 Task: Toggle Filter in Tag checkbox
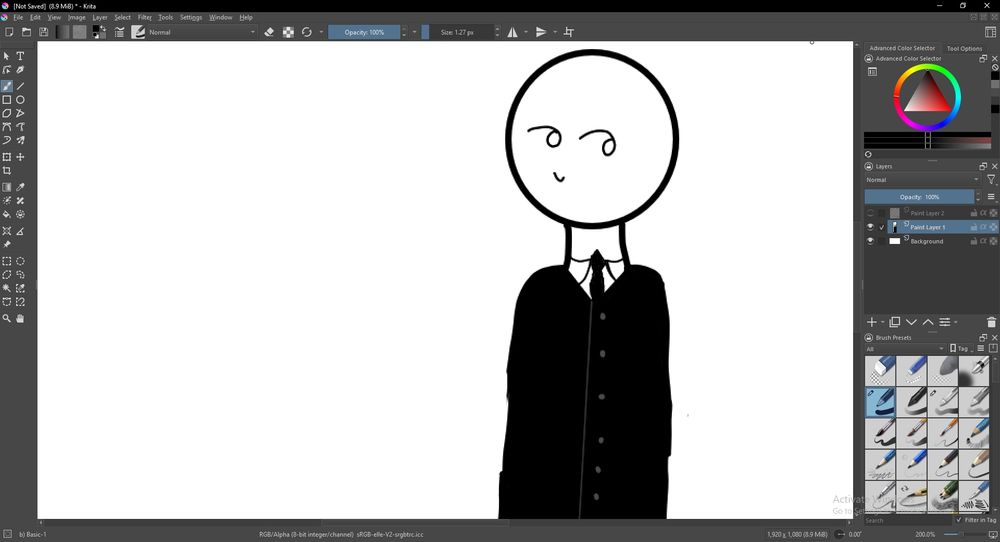[959, 520]
